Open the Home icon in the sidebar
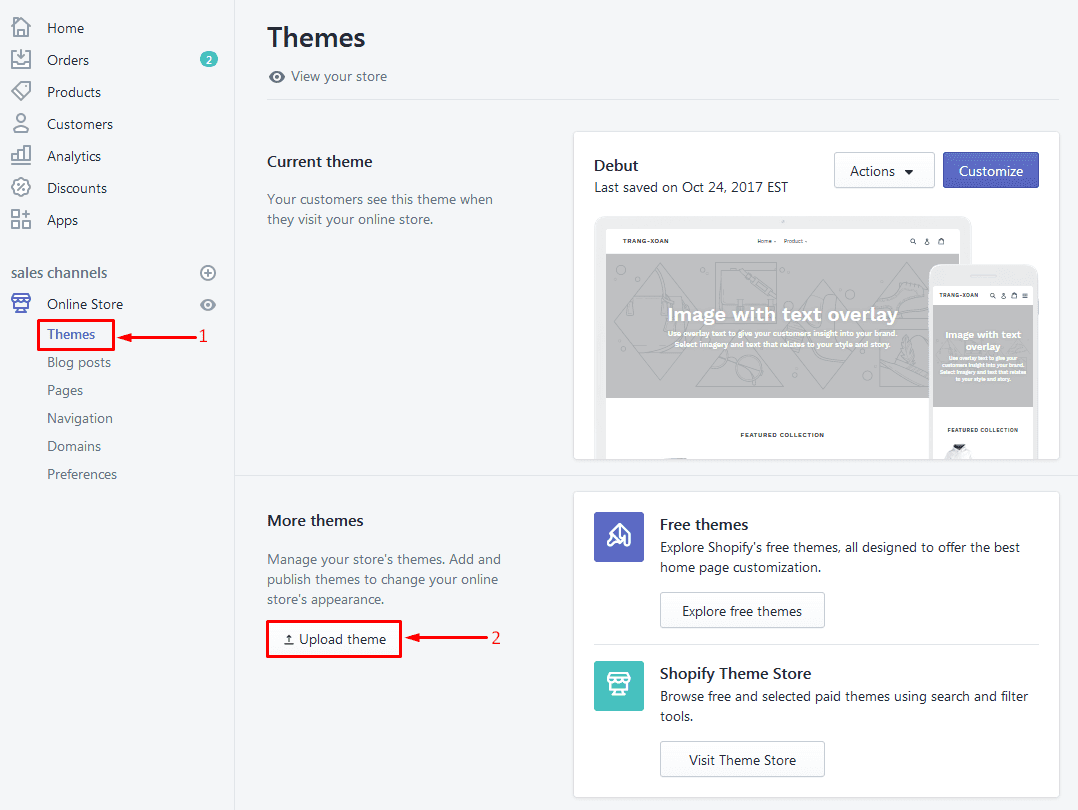The width and height of the screenshot is (1078, 810). pos(20,27)
